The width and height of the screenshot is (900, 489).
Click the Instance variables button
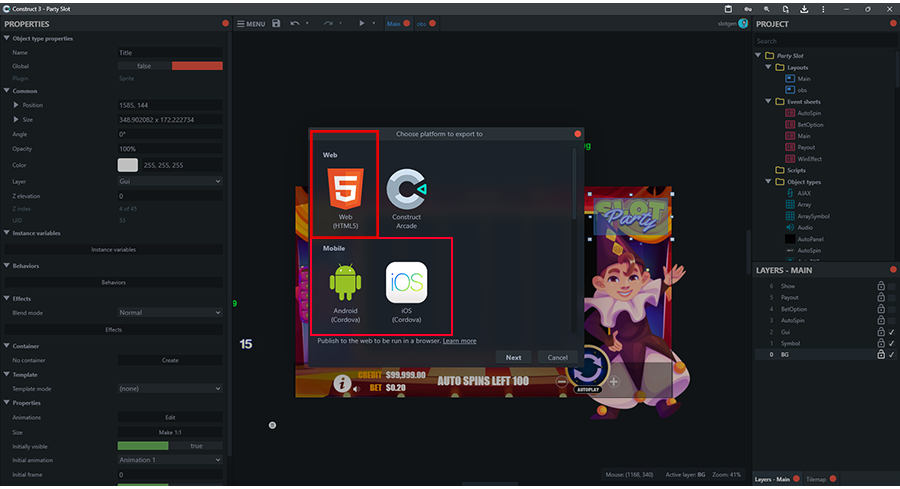click(x=114, y=250)
